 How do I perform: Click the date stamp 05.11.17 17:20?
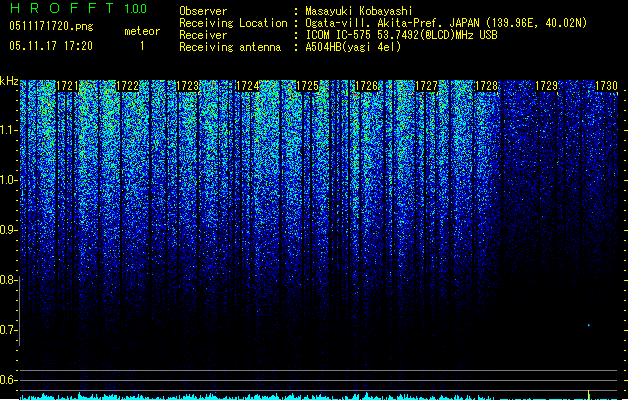[x=51, y=46]
